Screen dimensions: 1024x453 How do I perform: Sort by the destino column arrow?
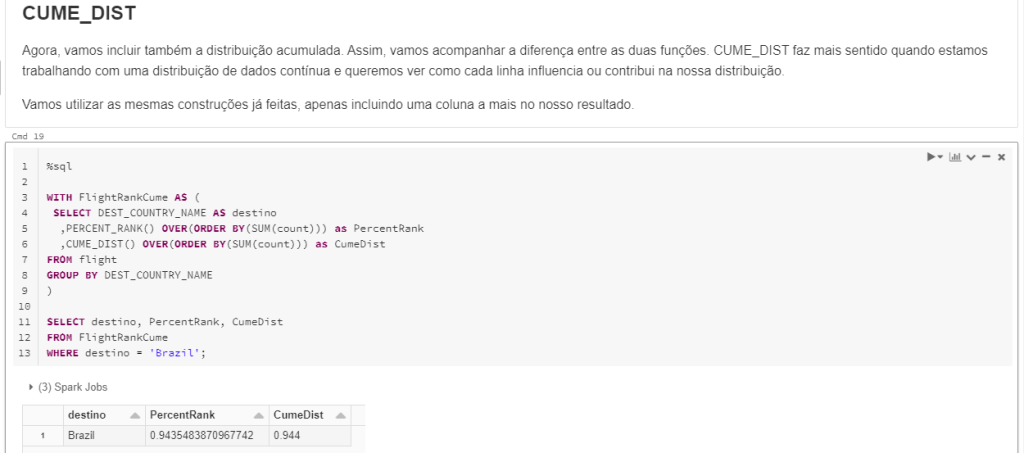pos(133,415)
